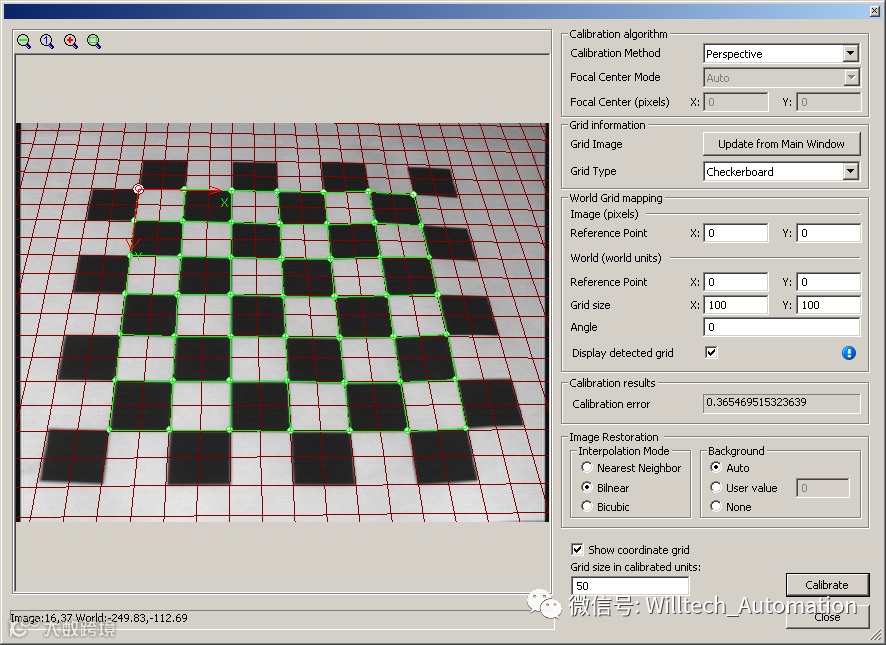
Task: Open the Grid Type dropdown
Action: pyautogui.click(x=781, y=171)
